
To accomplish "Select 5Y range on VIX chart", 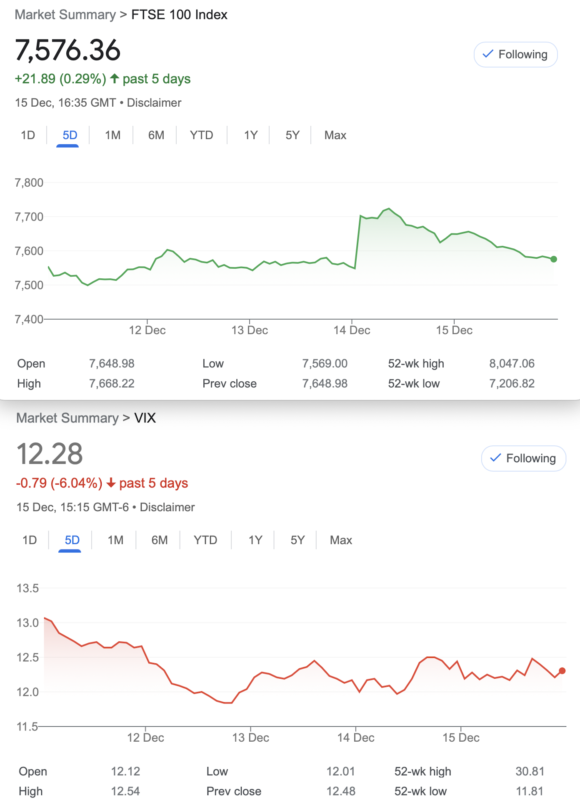I will (297, 540).
